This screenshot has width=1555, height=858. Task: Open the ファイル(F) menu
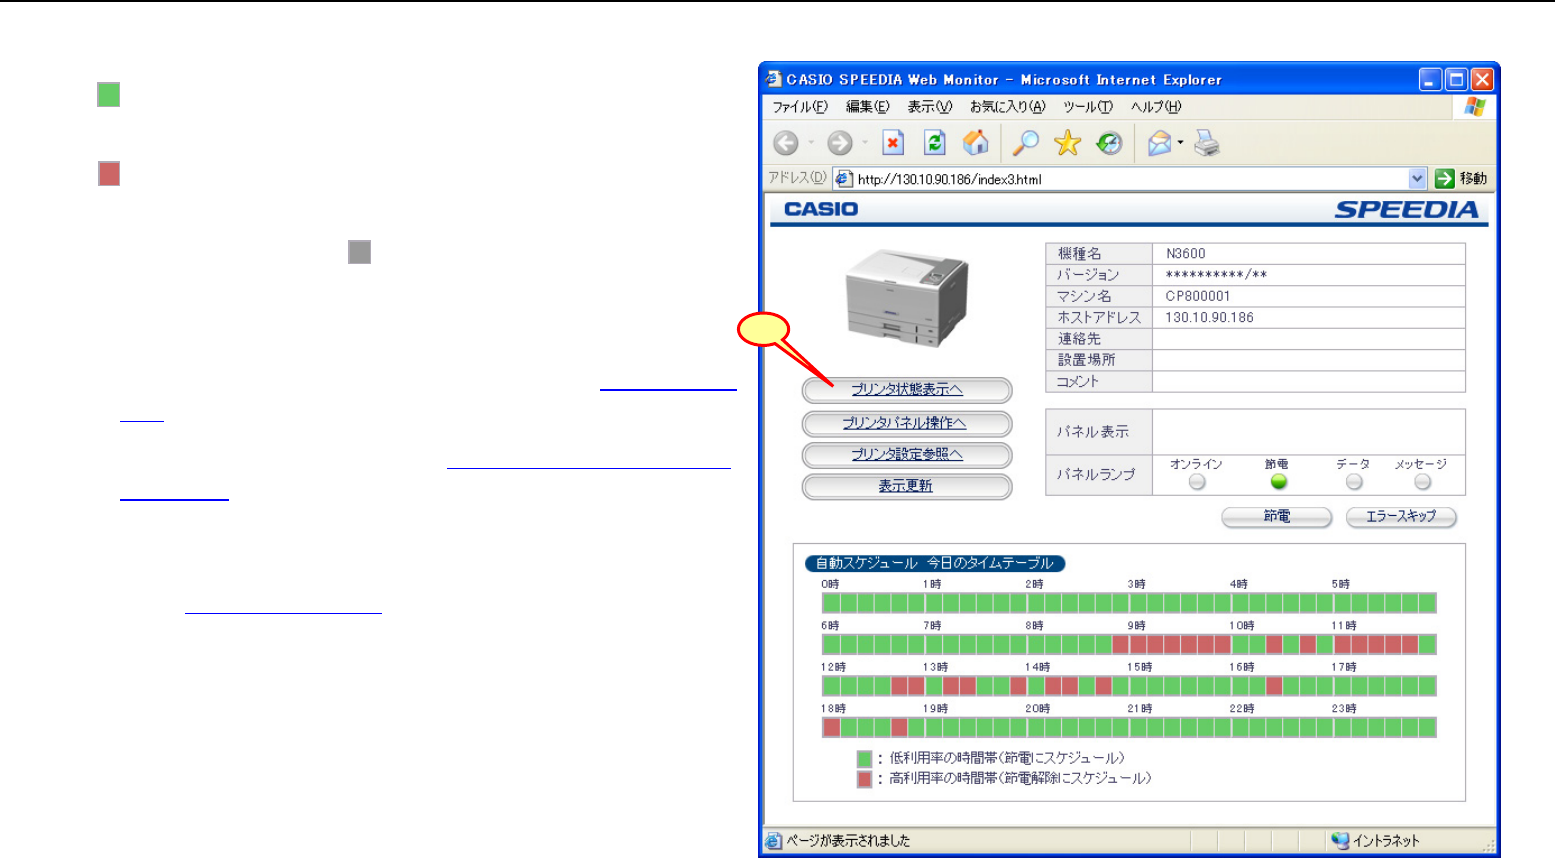(x=800, y=107)
